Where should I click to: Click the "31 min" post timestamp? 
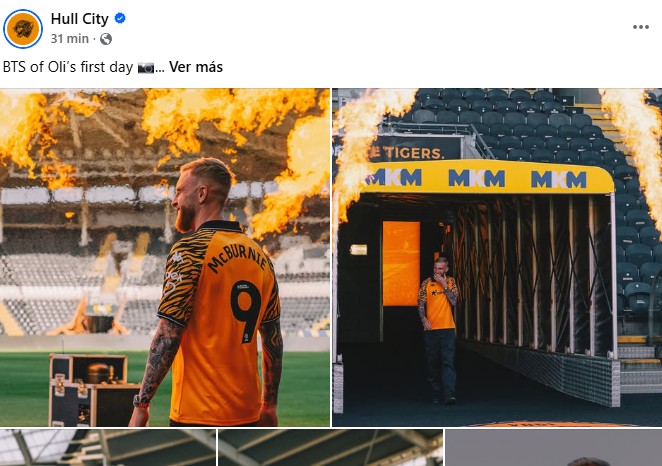pos(70,39)
